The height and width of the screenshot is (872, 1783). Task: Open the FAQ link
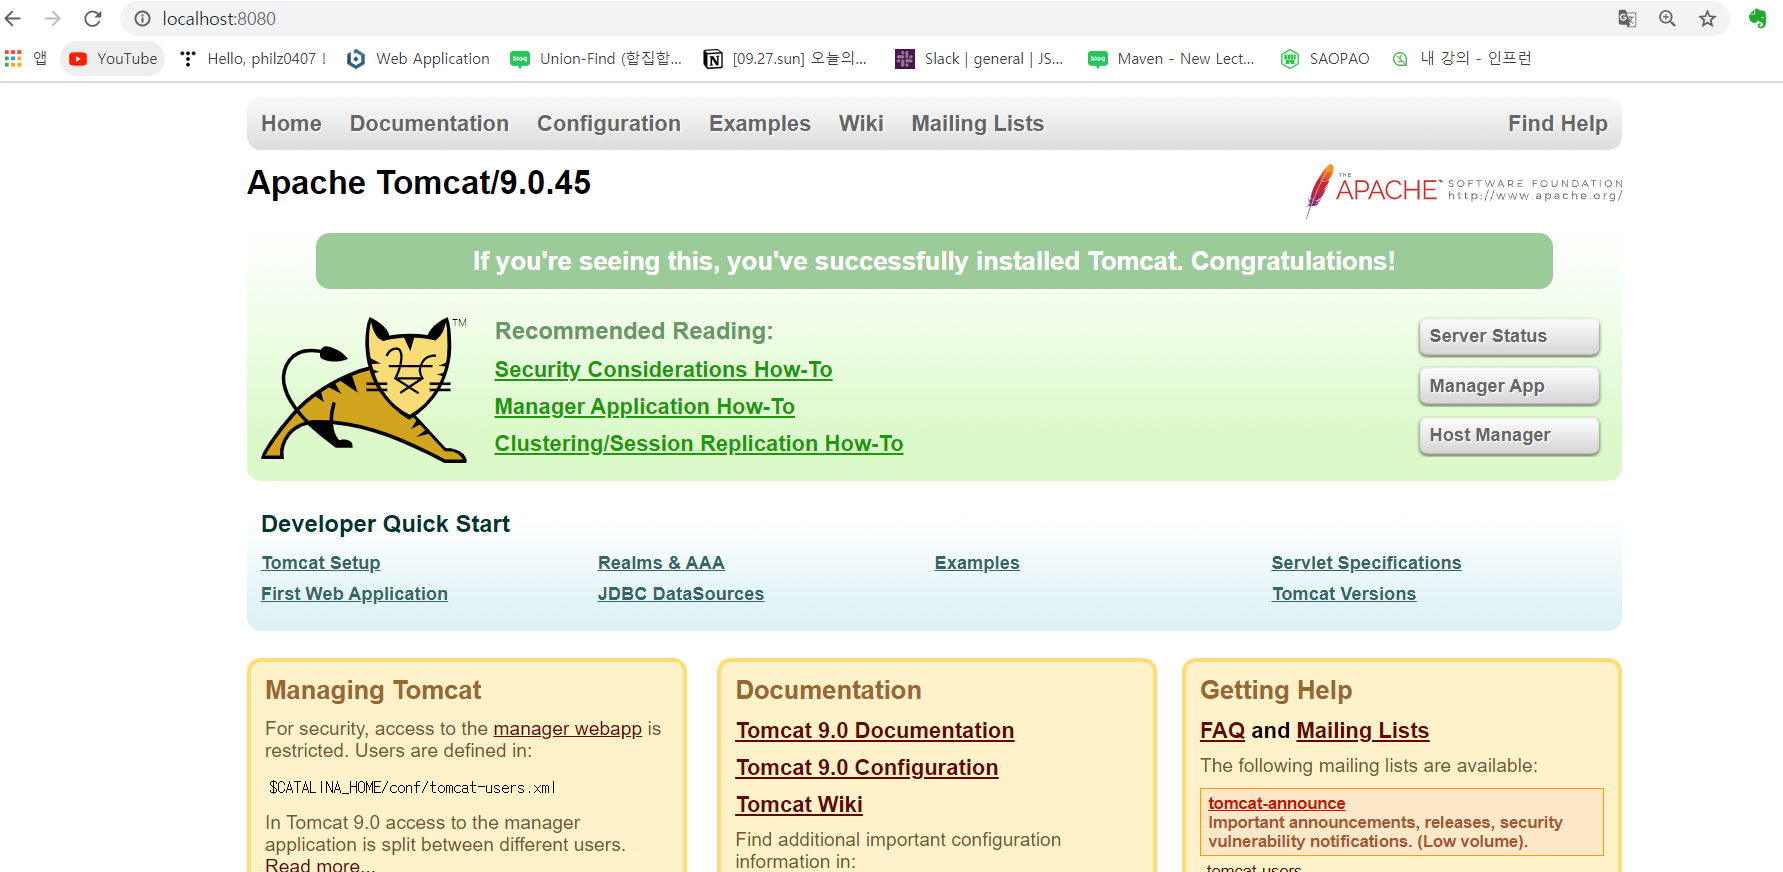1222,731
